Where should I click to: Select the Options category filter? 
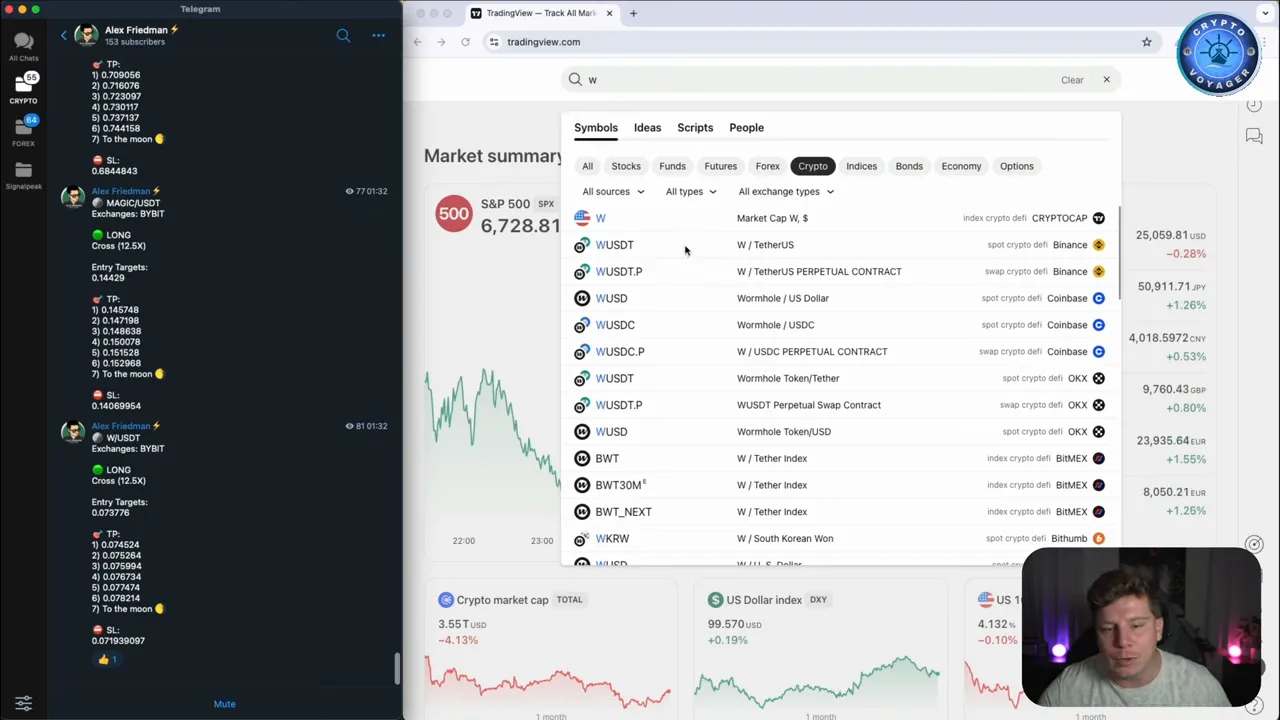coord(1017,166)
